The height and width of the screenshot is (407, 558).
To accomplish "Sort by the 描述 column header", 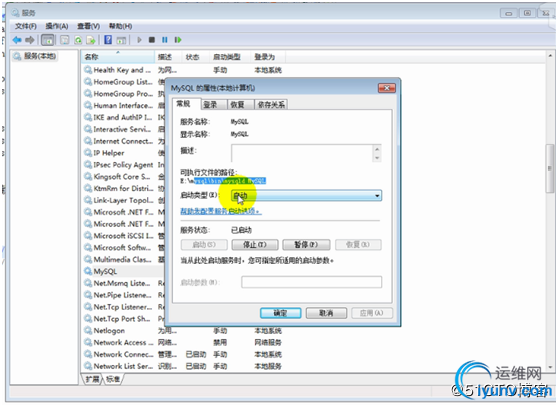I will point(169,57).
